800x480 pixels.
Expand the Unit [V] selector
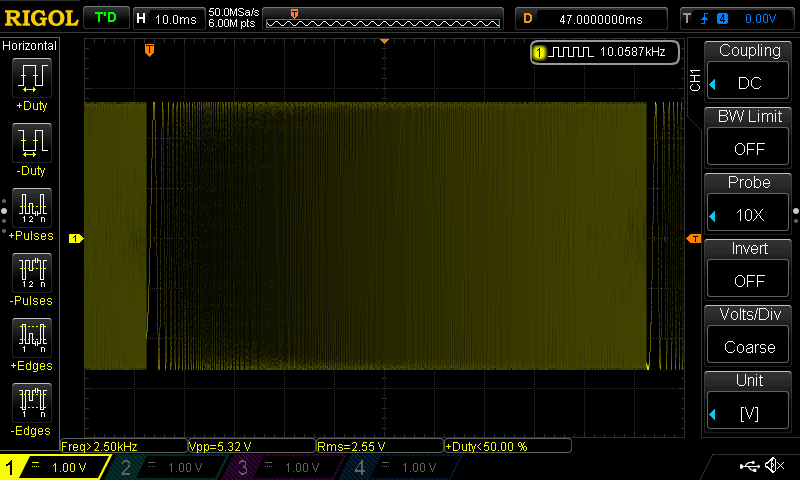[749, 399]
